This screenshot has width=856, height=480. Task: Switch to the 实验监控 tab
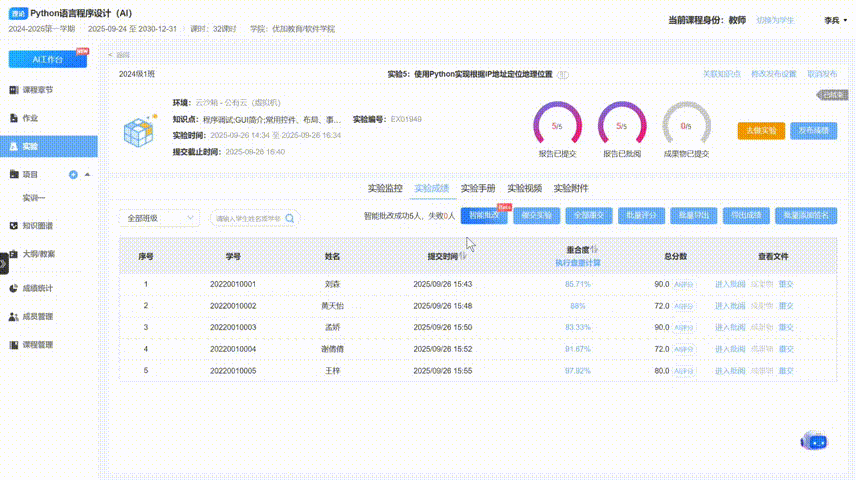385,188
